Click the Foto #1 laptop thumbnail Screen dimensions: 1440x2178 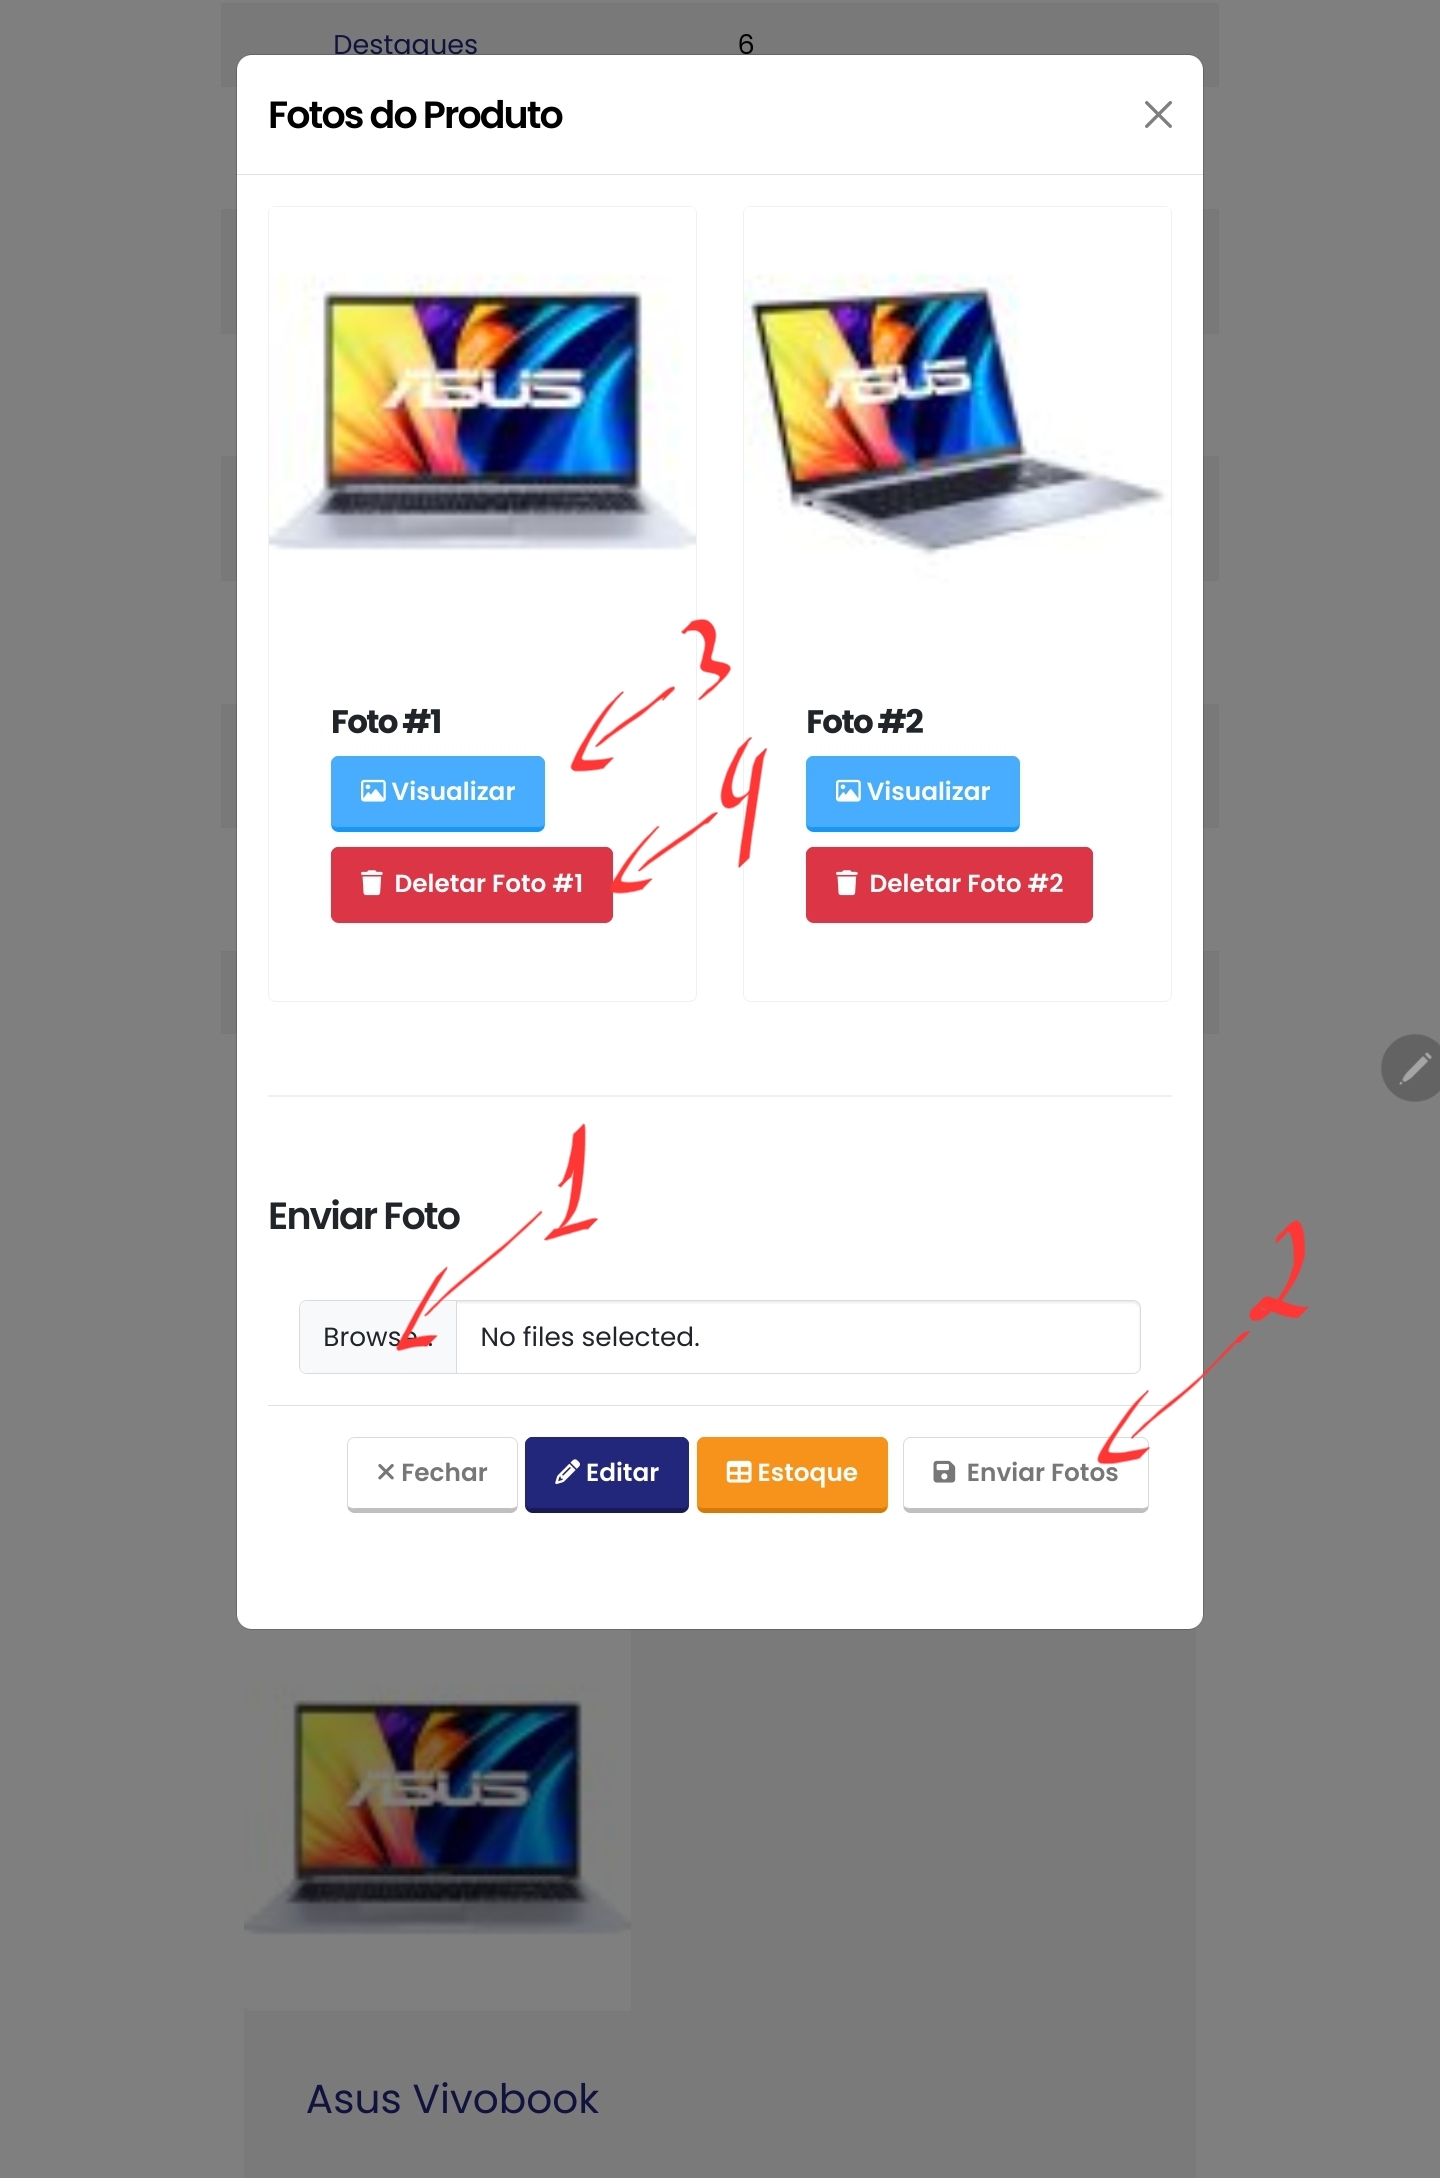pyautogui.click(x=482, y=418)
